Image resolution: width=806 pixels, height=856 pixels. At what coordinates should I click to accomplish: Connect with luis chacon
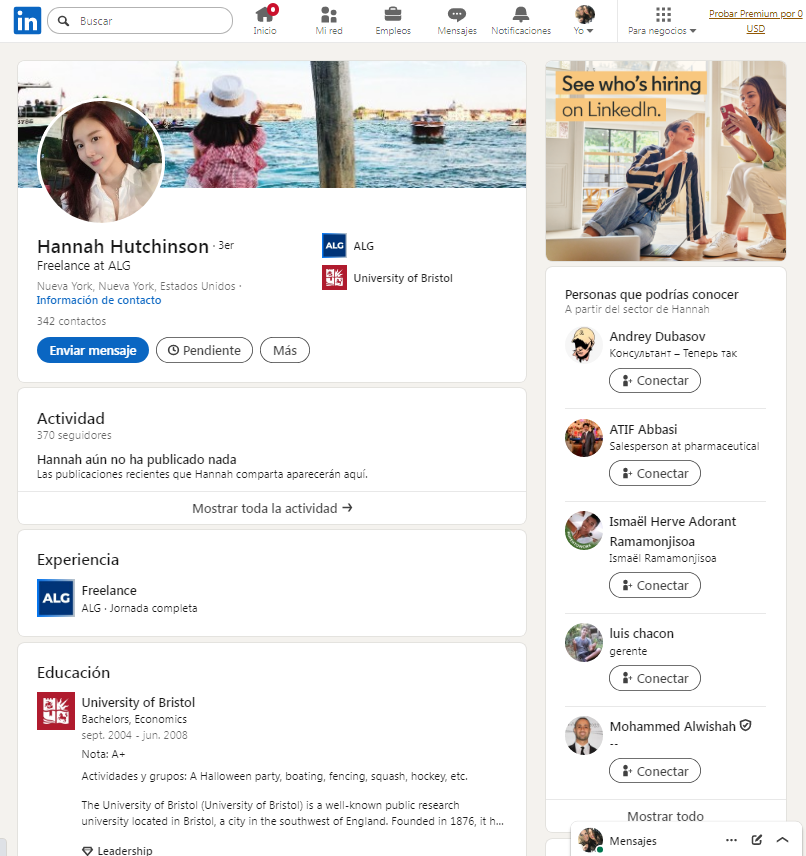click(x=655, y=678)
